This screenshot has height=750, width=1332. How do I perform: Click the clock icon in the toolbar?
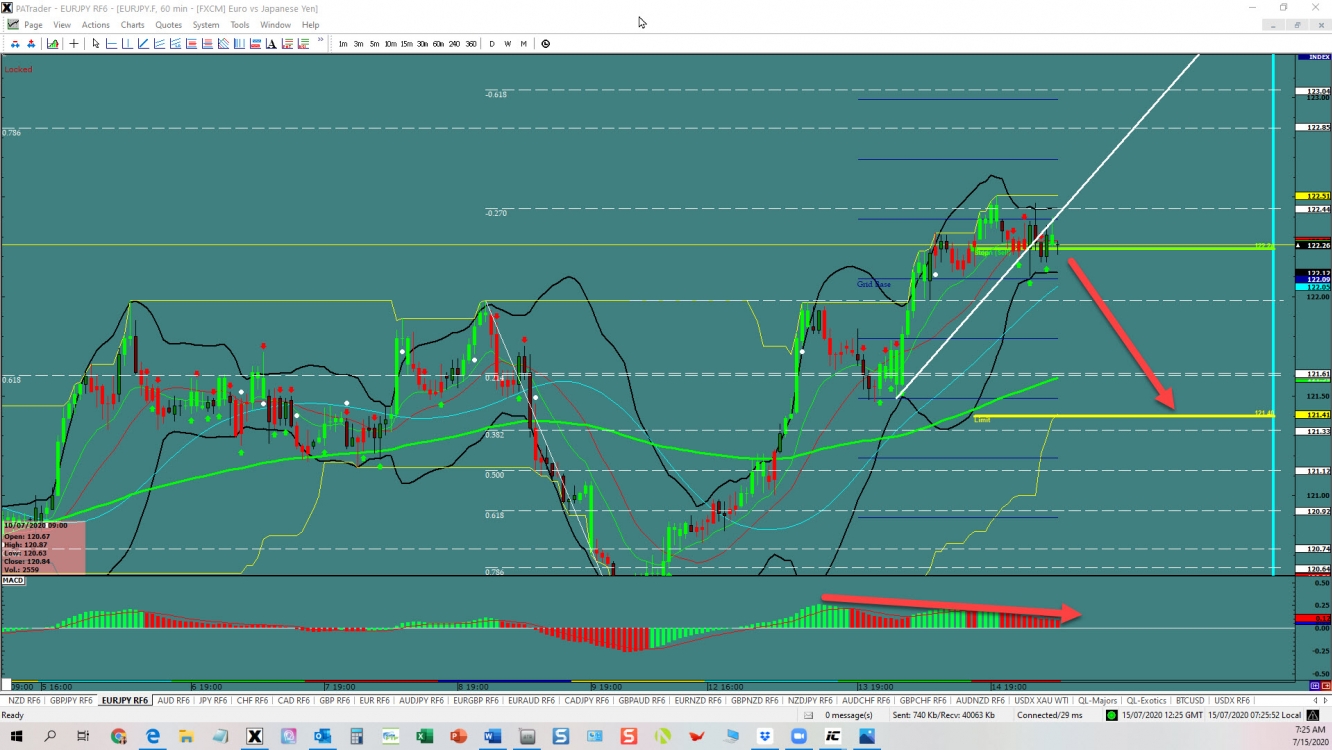point(545,44)
